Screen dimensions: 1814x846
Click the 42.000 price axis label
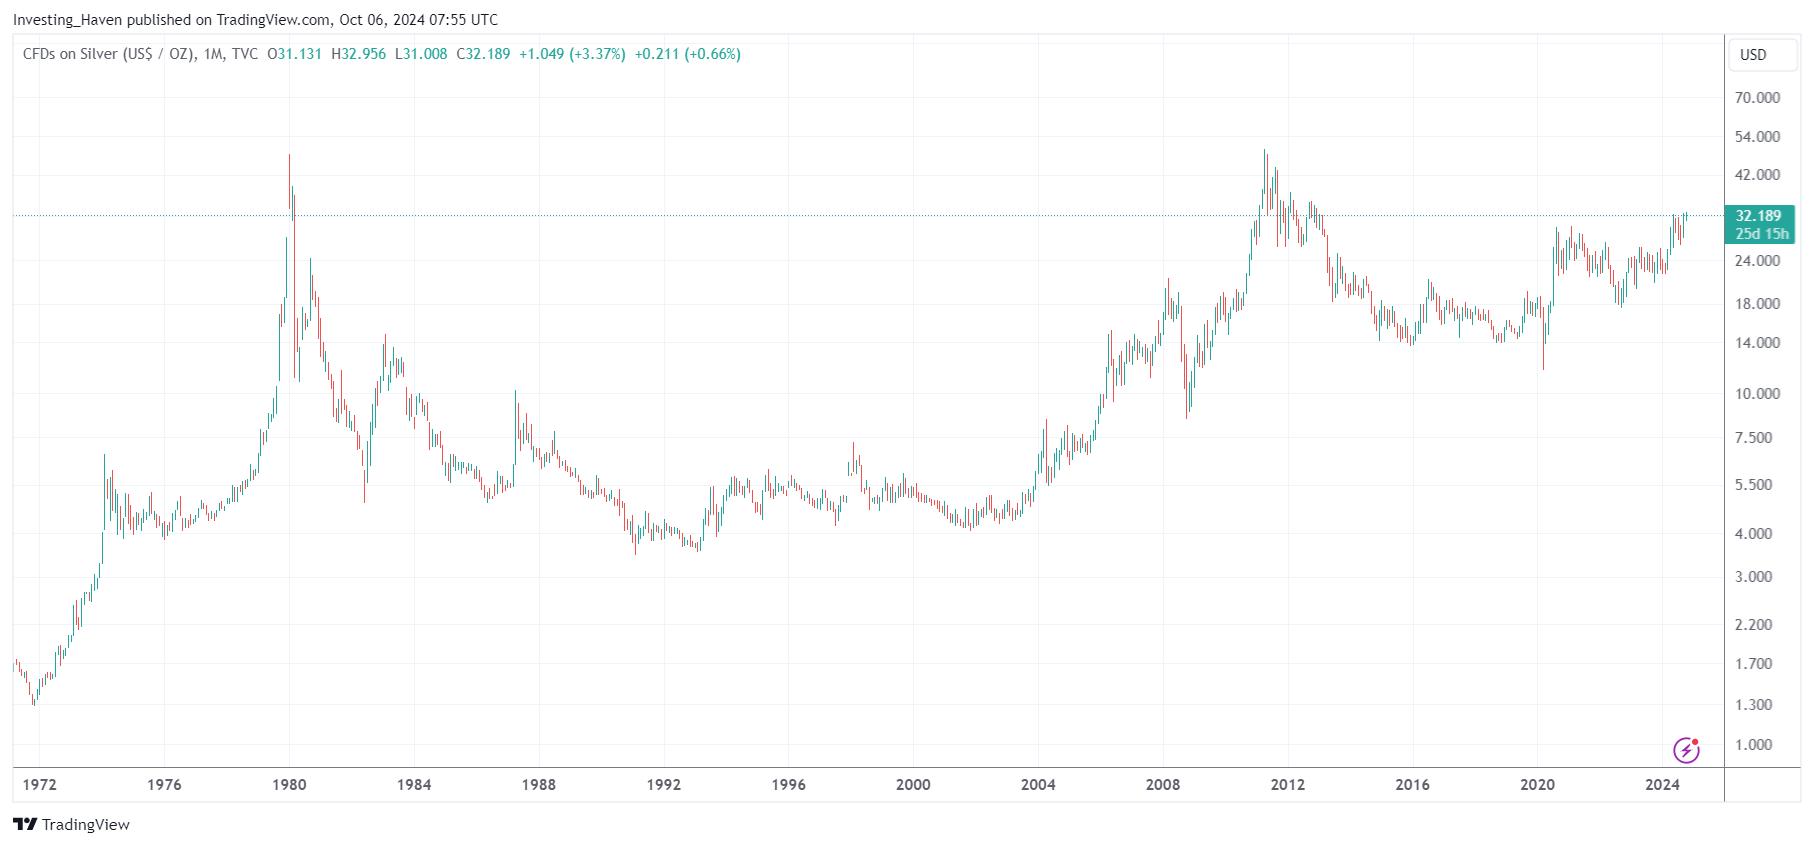(x=1757, y=175)
